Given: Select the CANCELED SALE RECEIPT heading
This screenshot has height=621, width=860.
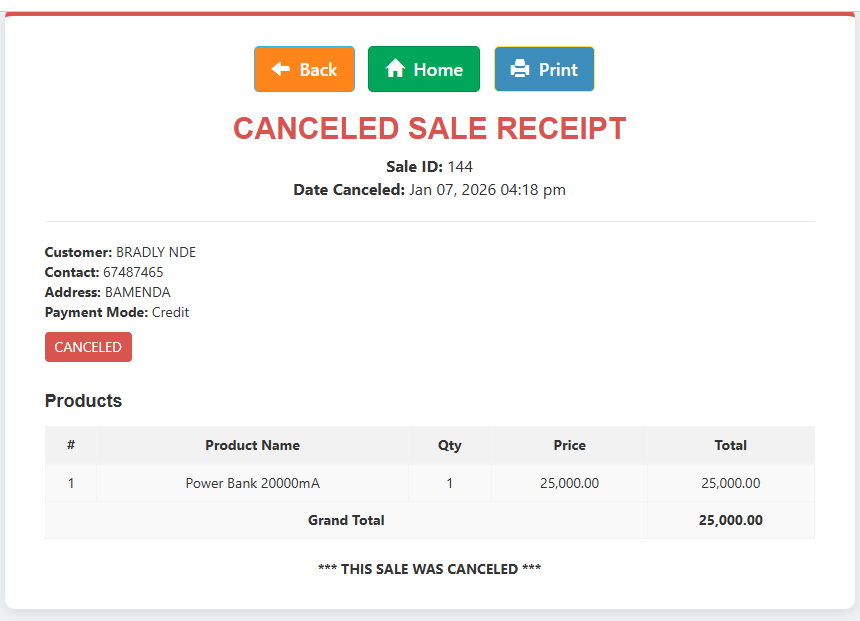Looking at the screenshot, I should pos(429,128).
